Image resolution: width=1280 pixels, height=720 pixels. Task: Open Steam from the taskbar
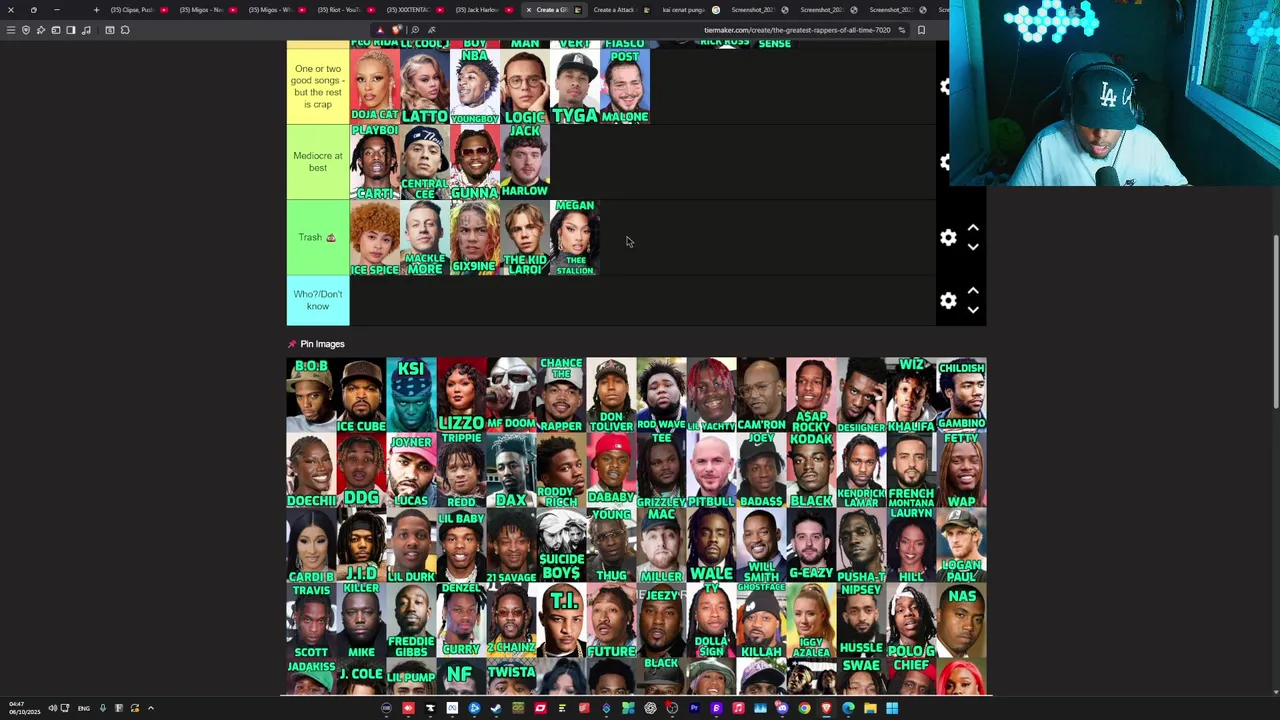pyautogui.click(x=496, y=709)
